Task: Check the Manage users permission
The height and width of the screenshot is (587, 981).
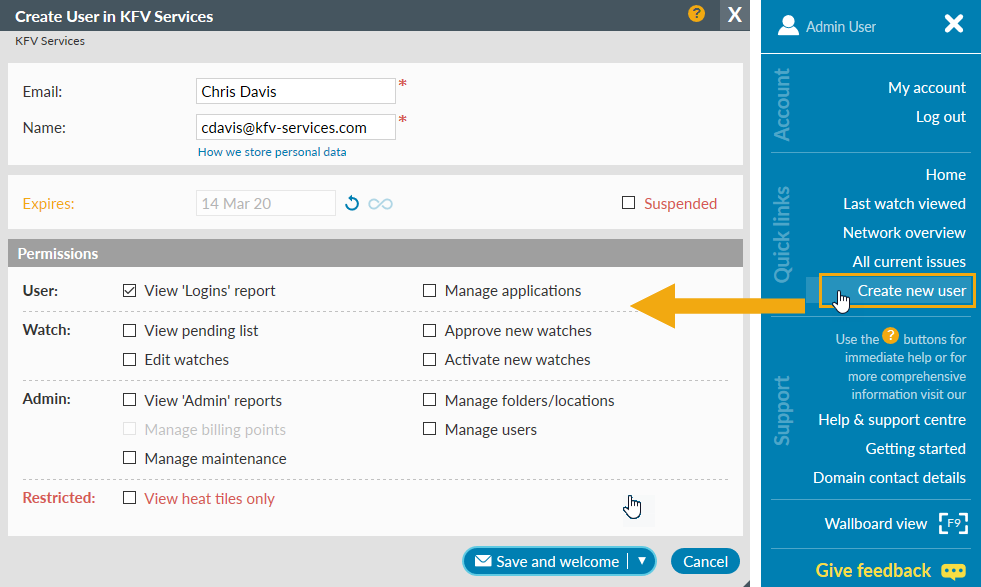Action: [x=429, y=430]
